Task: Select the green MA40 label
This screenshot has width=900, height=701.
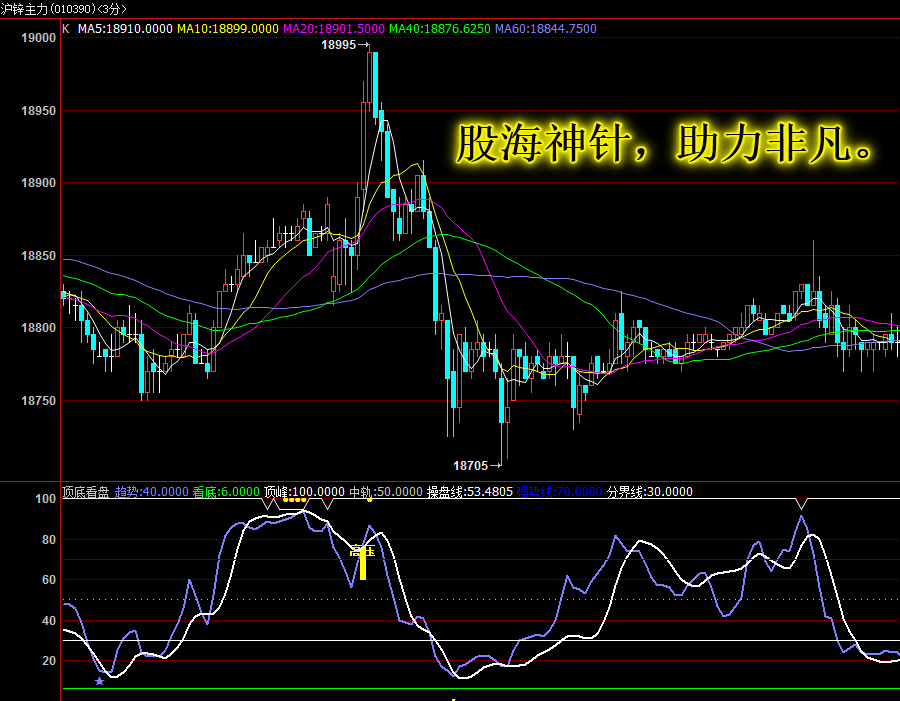Action: point(440,28)
